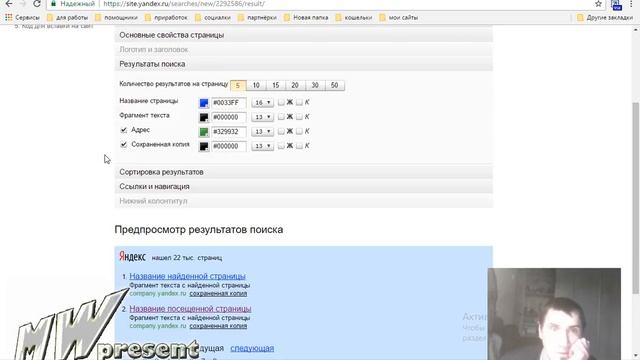Viewport: 640px width, 360px height.
Task: Click the secure lock icon in address bar
Action: point(53,4)
